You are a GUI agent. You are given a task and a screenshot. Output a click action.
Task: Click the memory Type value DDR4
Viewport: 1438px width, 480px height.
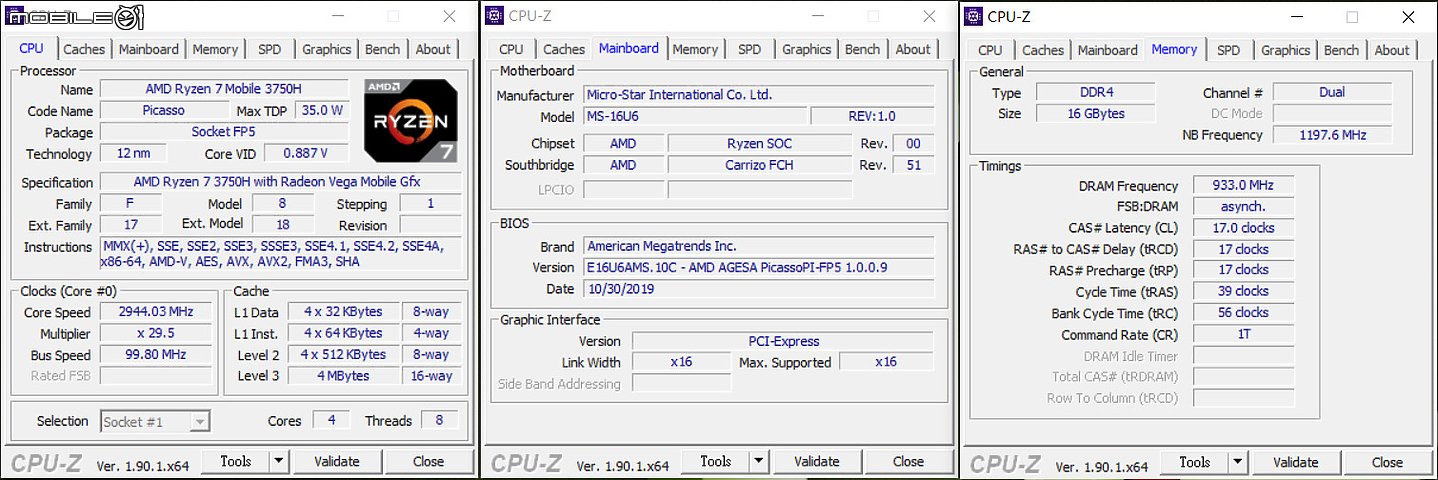[x=1096, y=92]
